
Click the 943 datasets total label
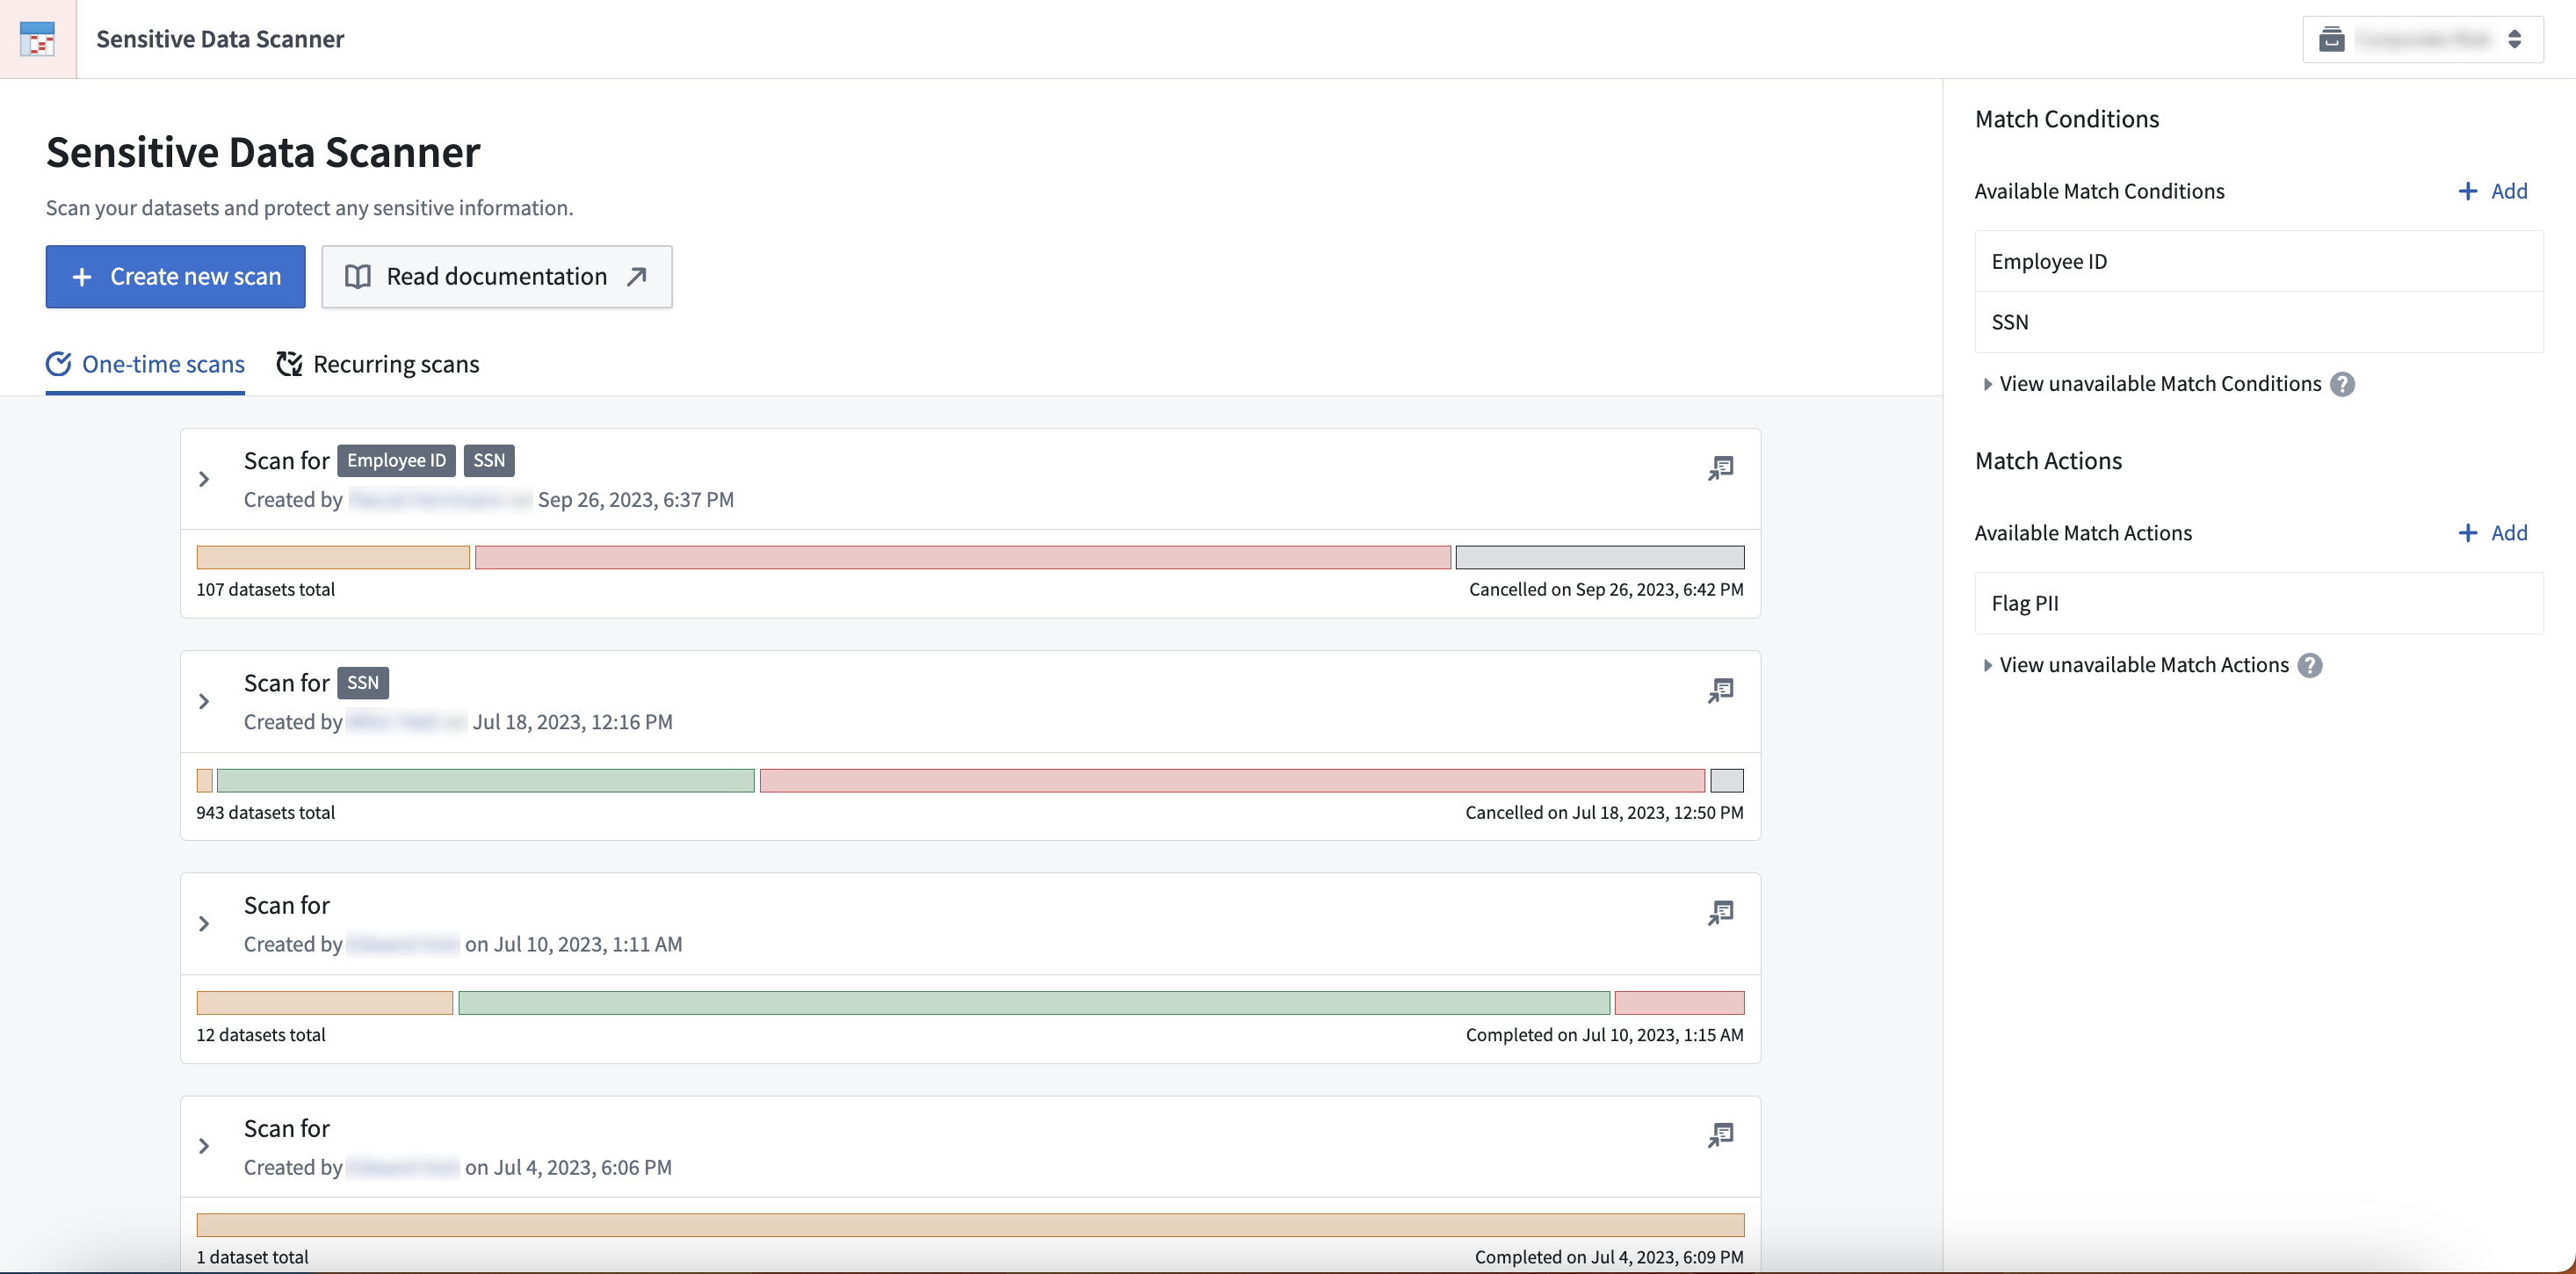265,812
